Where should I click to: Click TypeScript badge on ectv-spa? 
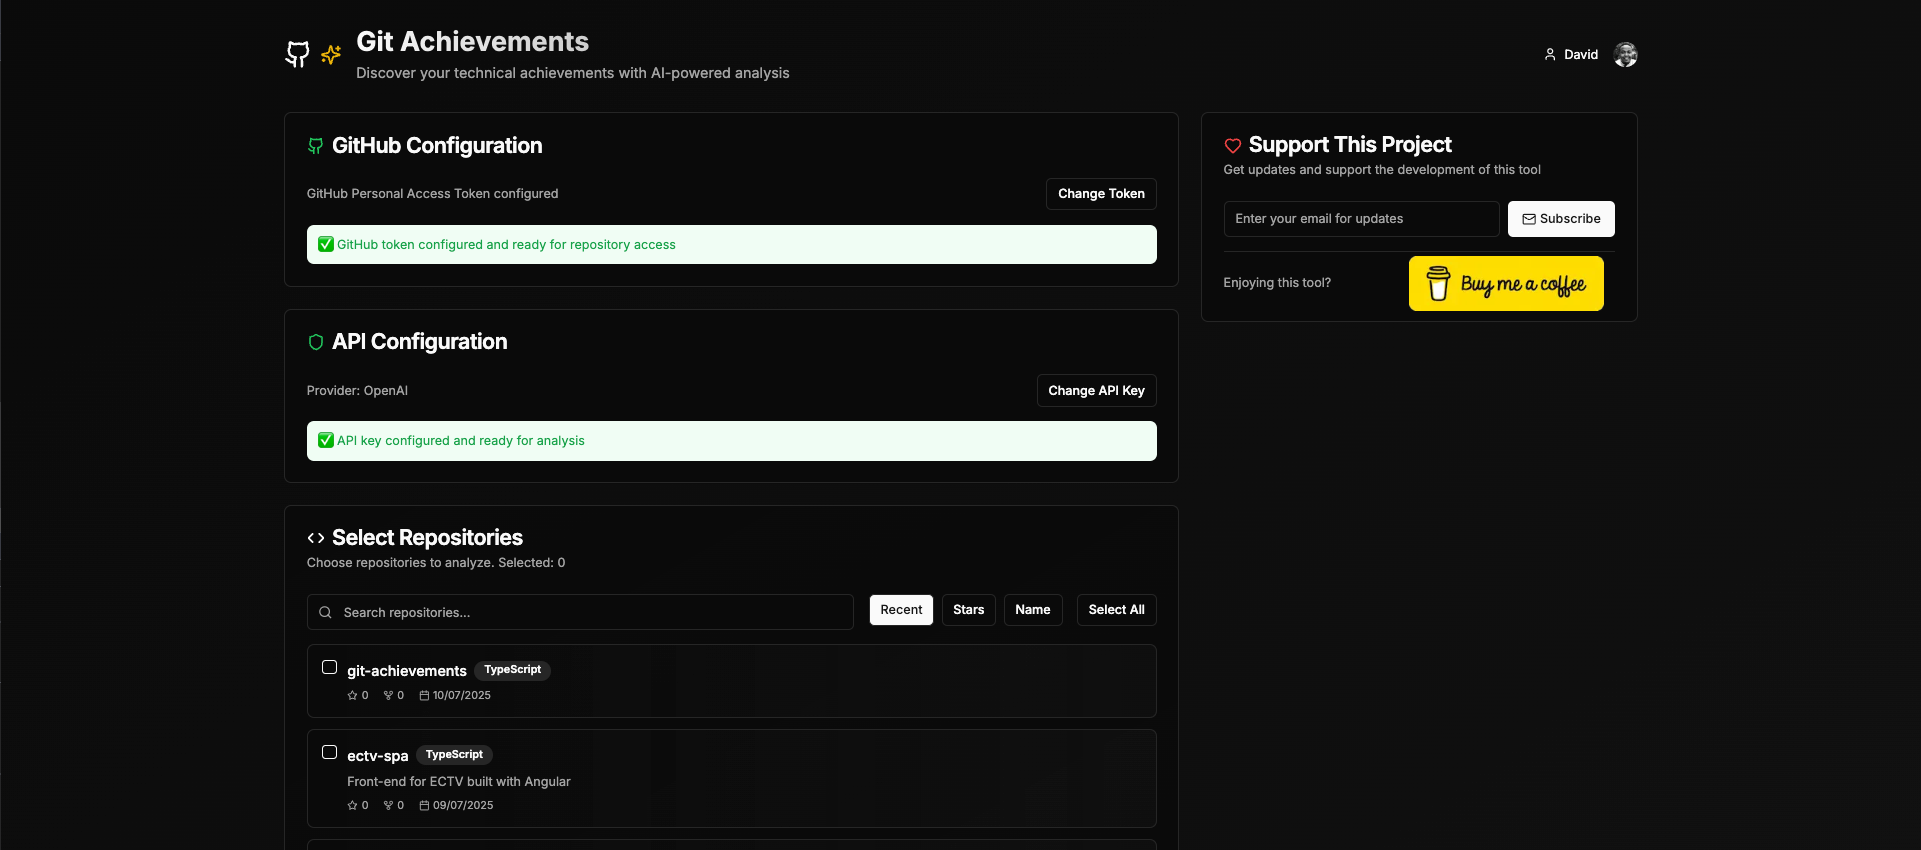pyautogui.click(x=454, y=755)
